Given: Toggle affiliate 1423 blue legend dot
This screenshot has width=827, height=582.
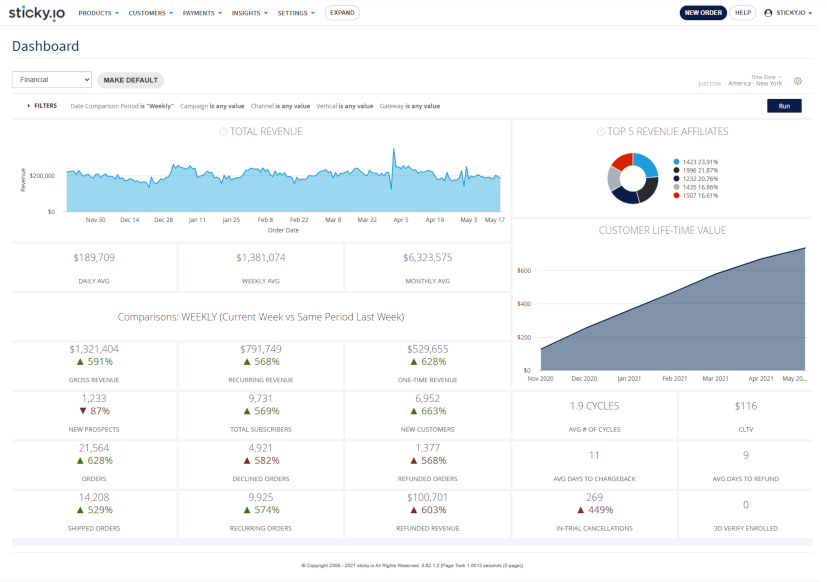Looking at the screenshot, I should pyautogui.click(x=677, y=161).
